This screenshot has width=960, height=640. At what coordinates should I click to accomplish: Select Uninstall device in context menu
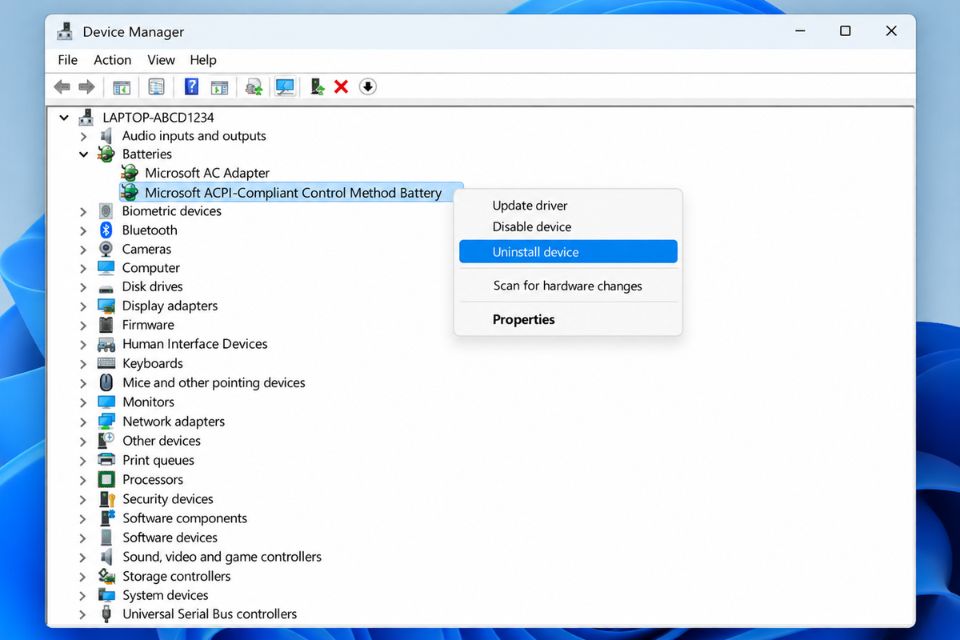[568, 252]
